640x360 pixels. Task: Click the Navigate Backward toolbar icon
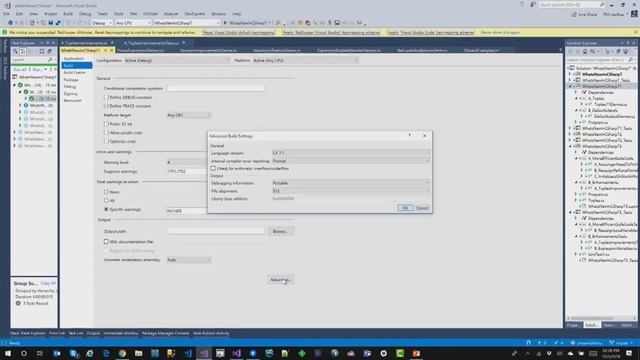click(x=11, y=23)
